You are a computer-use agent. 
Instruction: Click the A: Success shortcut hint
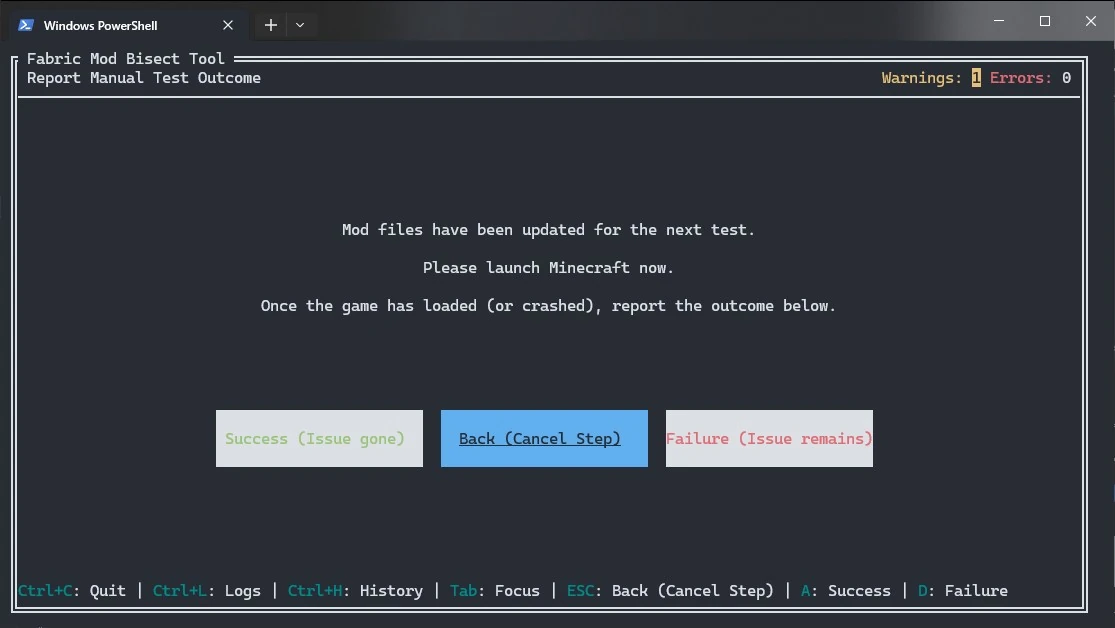[x=845, y=590]
